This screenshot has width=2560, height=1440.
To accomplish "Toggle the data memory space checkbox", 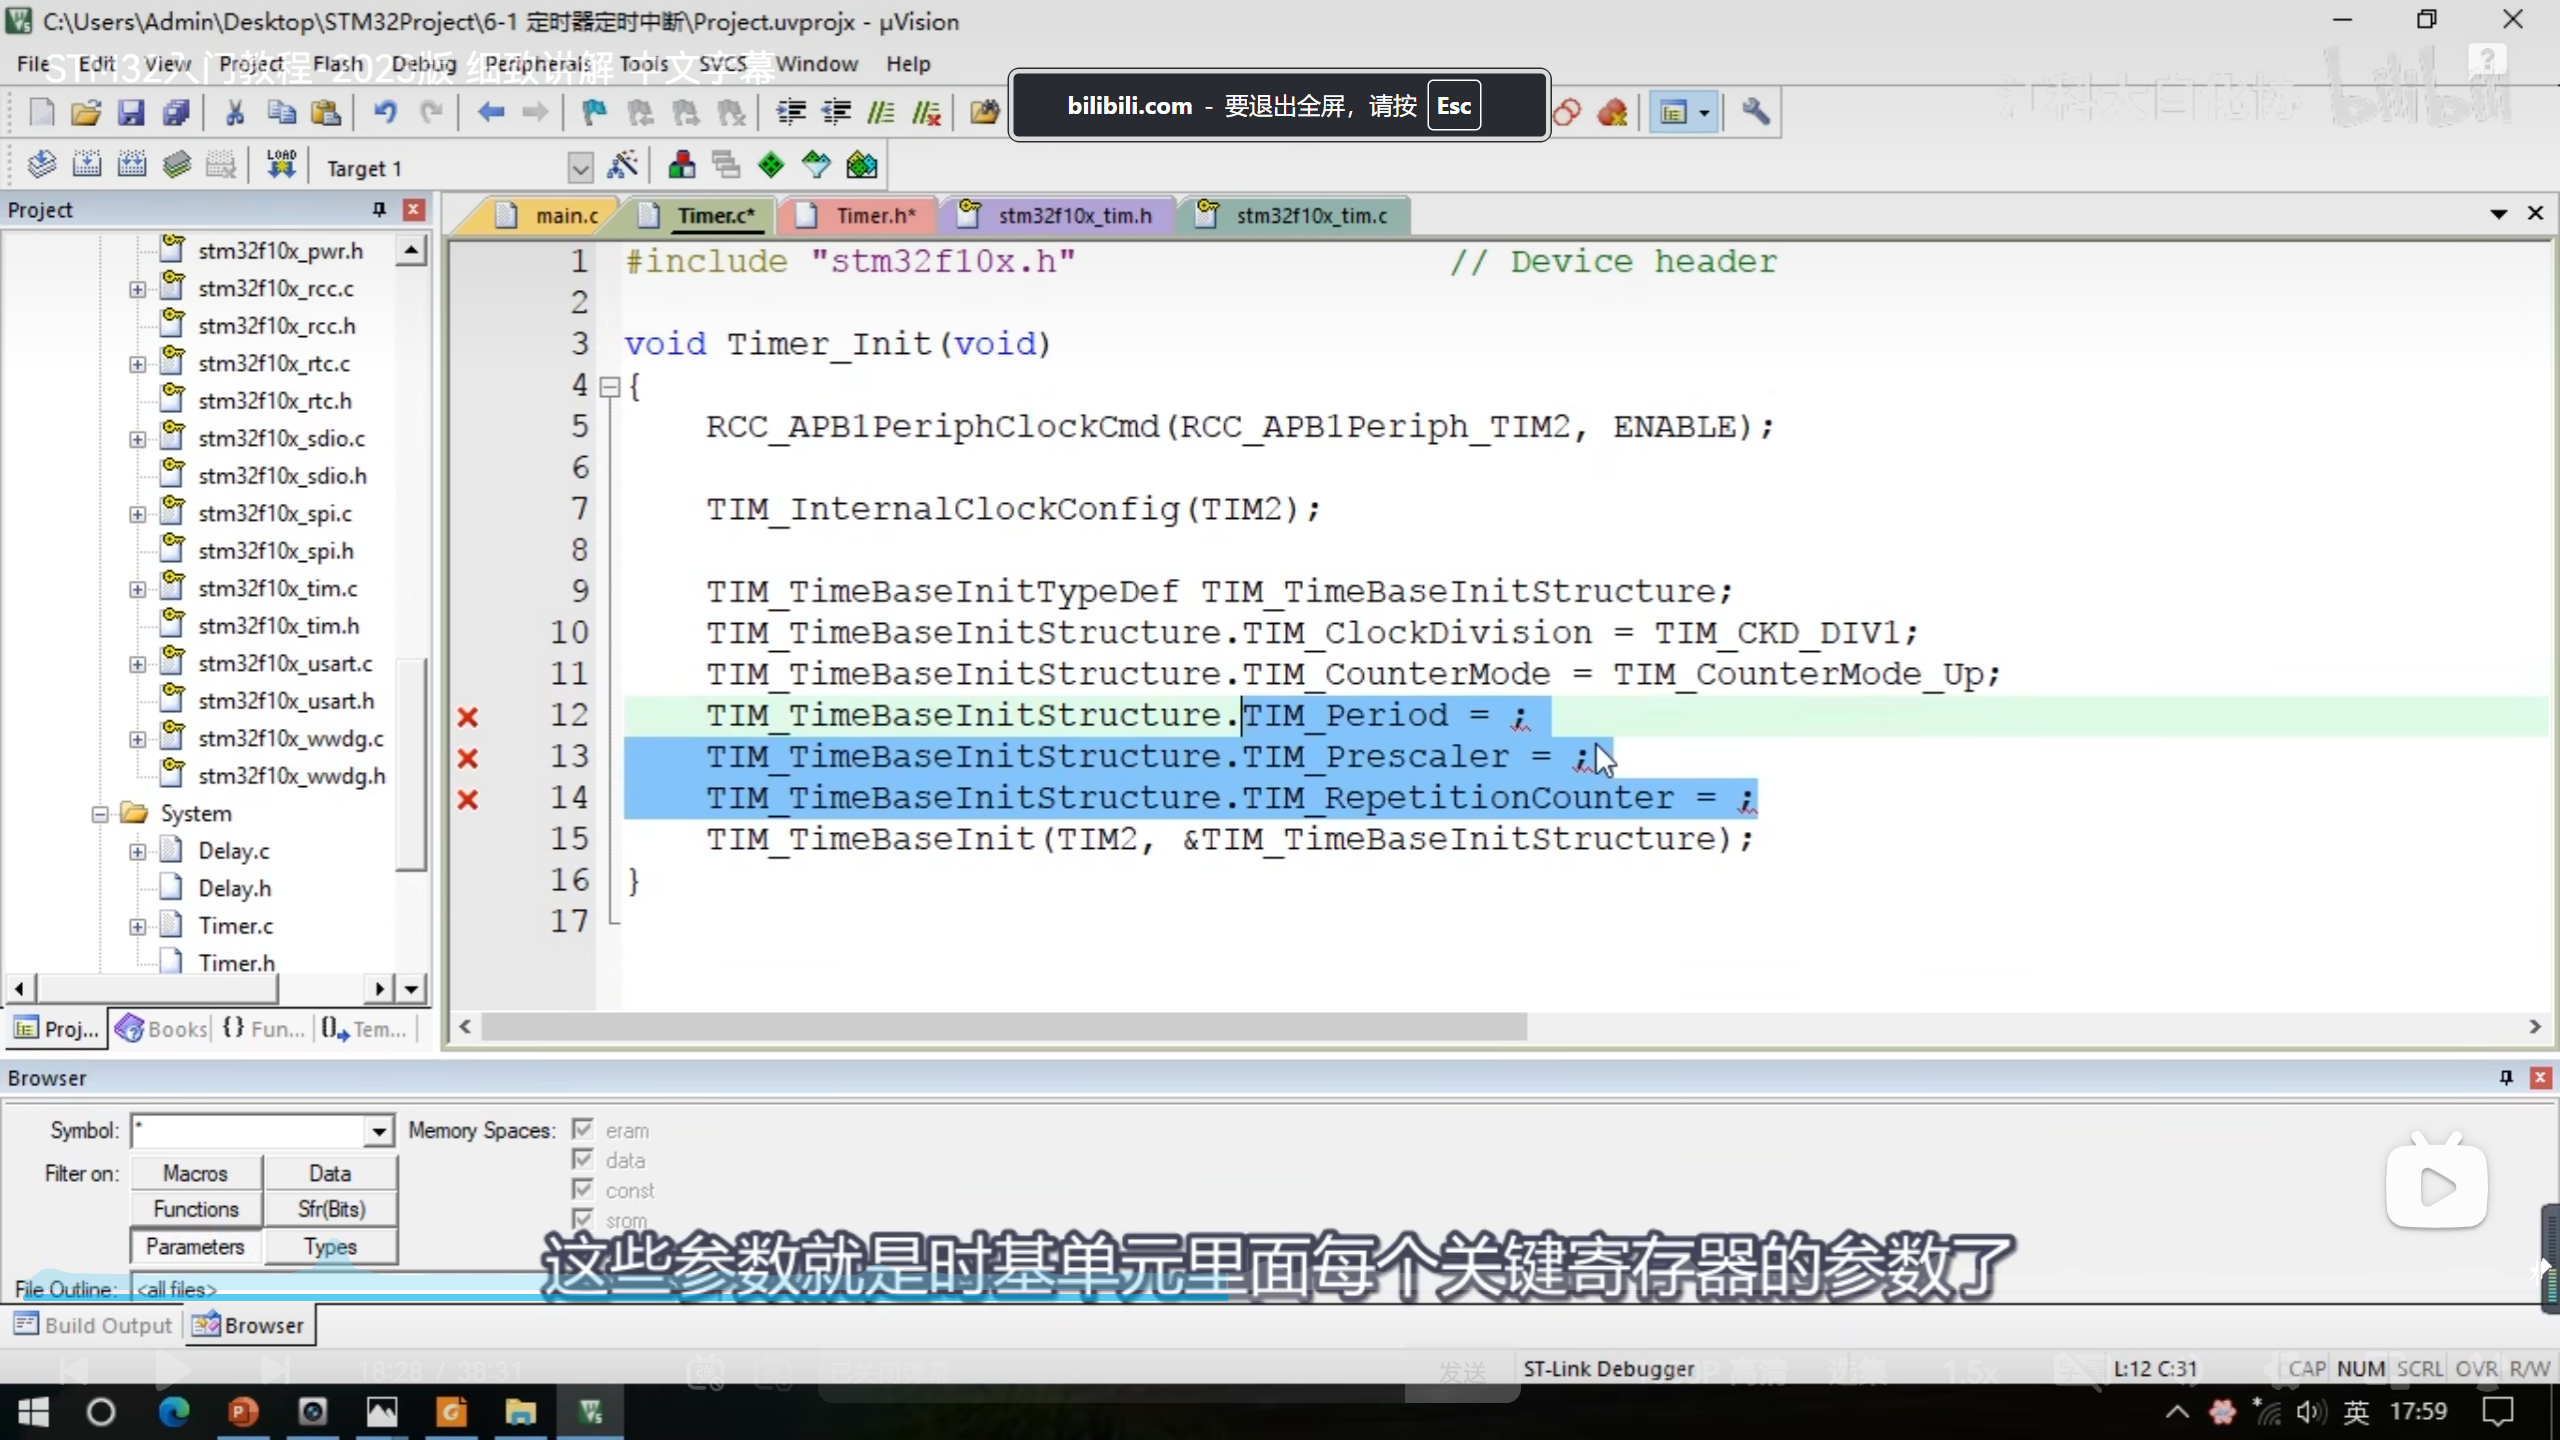I will [x=583, y=1160].
